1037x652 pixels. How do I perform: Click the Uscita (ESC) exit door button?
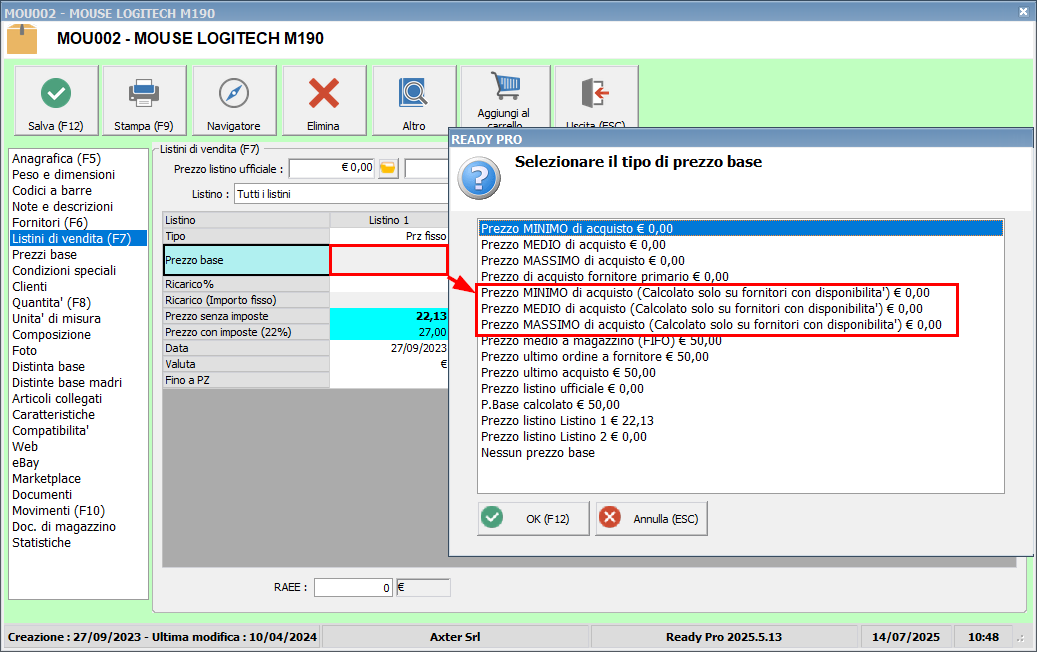tap(596, 97)
